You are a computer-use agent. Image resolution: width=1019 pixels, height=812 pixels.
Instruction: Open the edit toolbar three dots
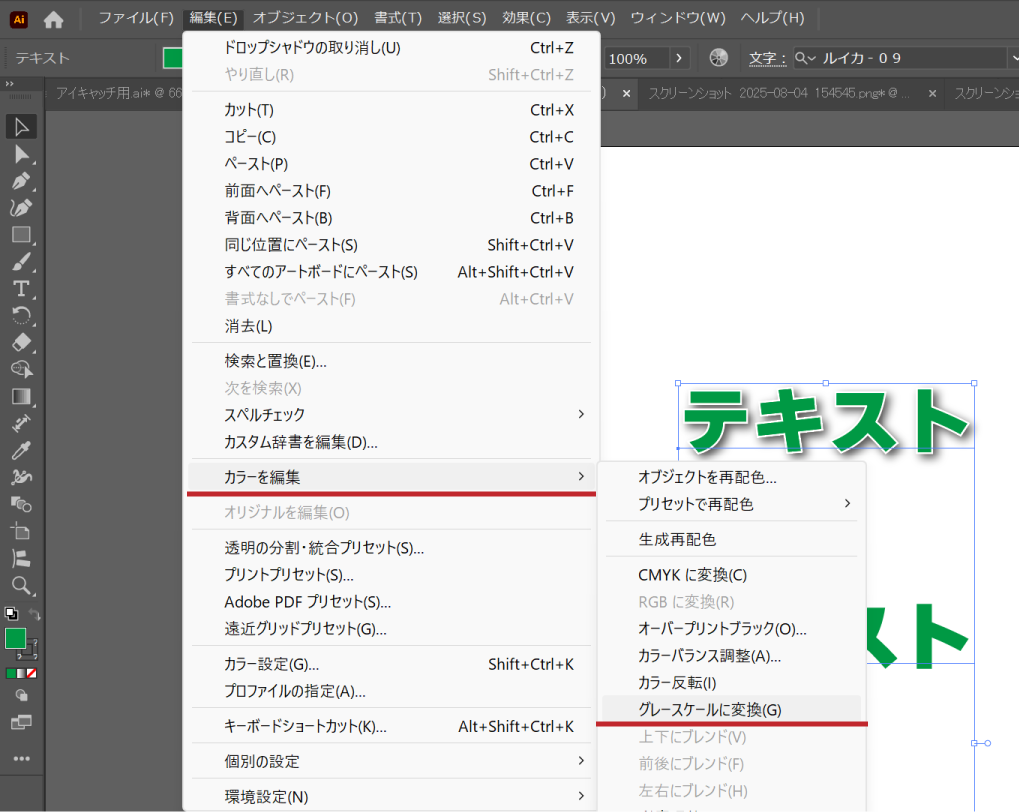[21, 759]
